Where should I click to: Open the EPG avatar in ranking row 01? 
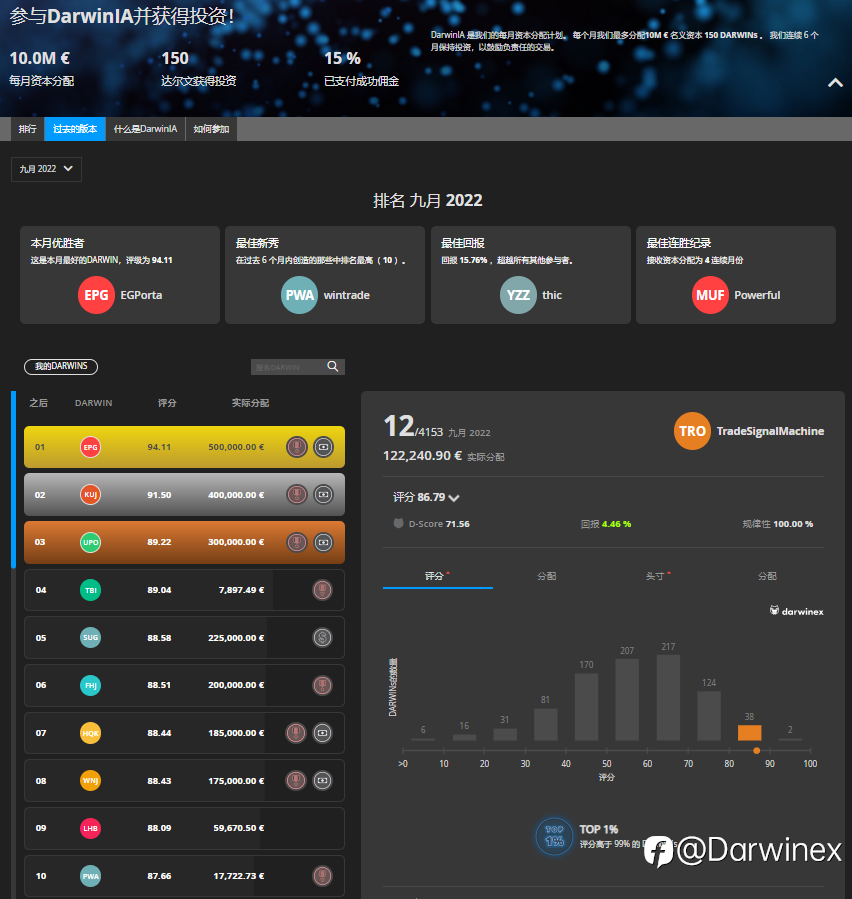click(x=91, y=447)
